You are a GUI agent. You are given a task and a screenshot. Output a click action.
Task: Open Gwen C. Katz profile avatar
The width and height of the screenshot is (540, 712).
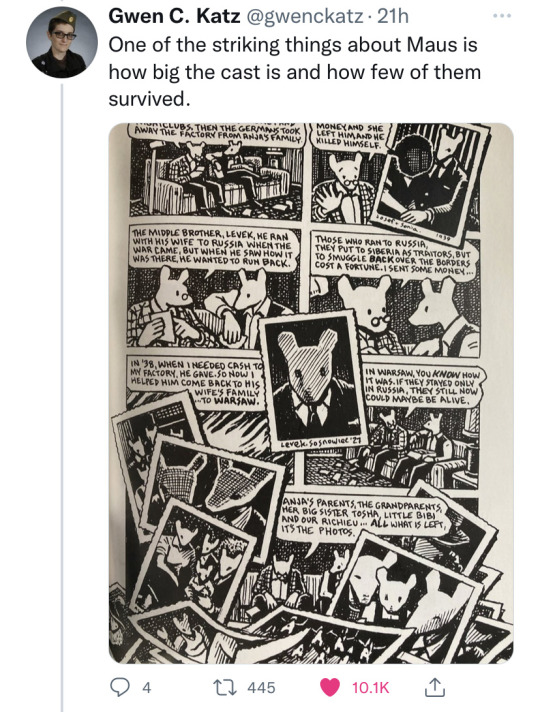click(x=61, y=42)
